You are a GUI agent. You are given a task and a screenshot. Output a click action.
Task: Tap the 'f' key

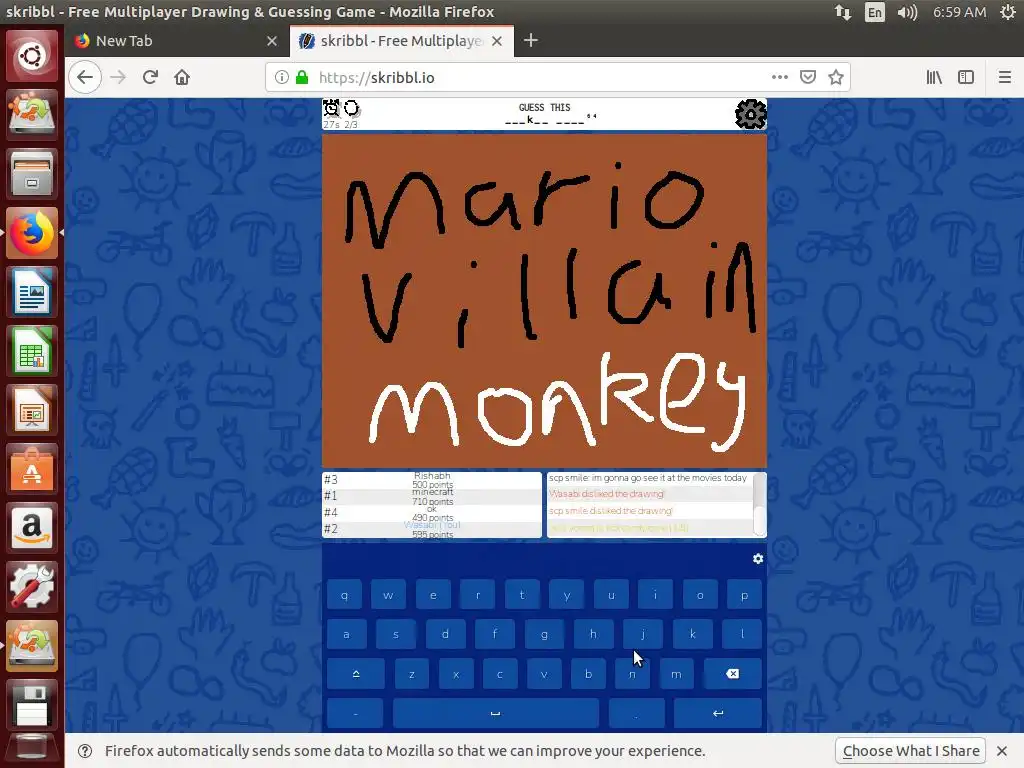pos(495,634)
